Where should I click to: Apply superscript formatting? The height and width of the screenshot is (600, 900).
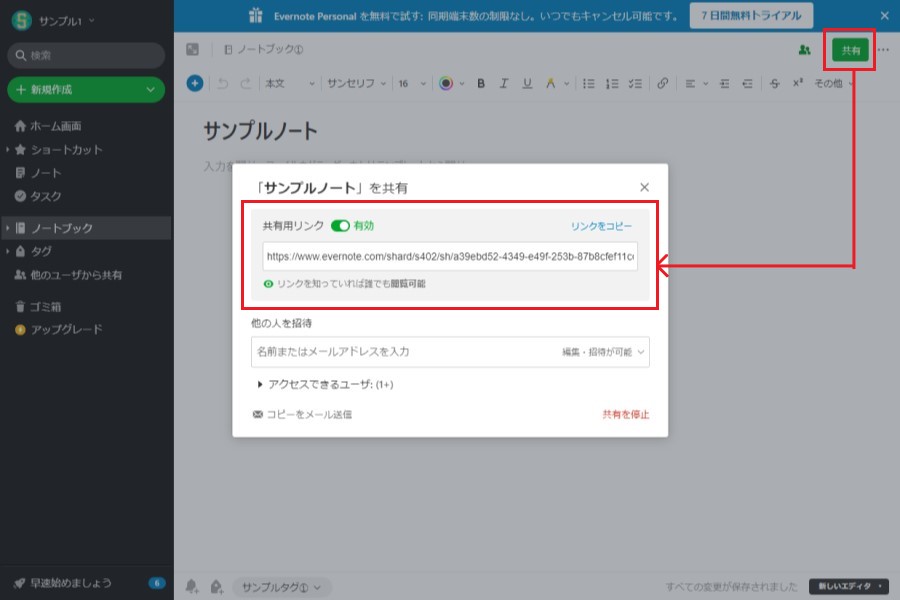point(798,84)
